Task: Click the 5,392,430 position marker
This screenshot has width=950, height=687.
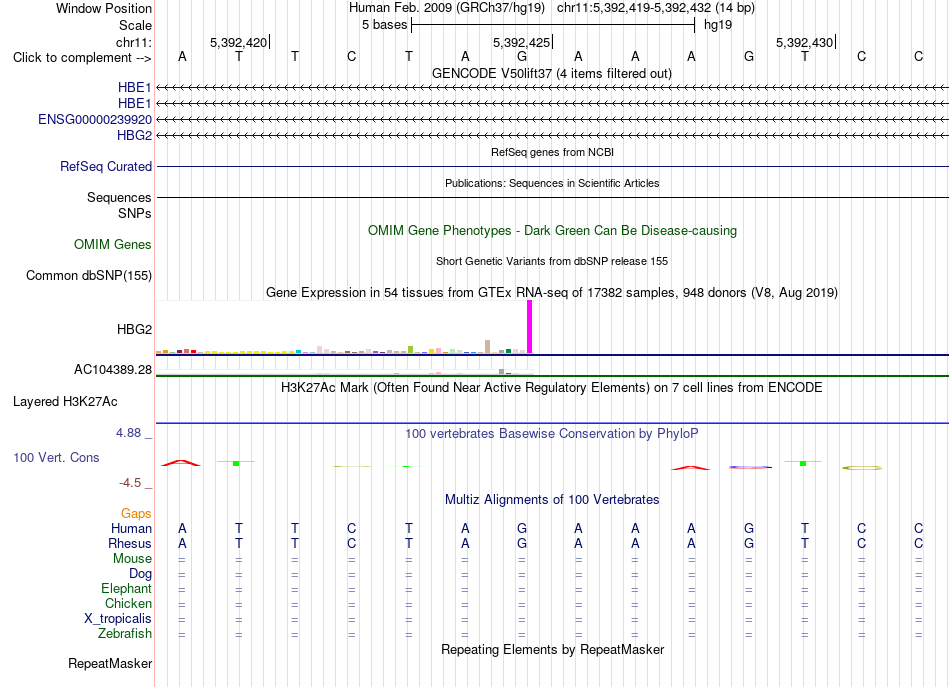Action: [x=805, y=42]
